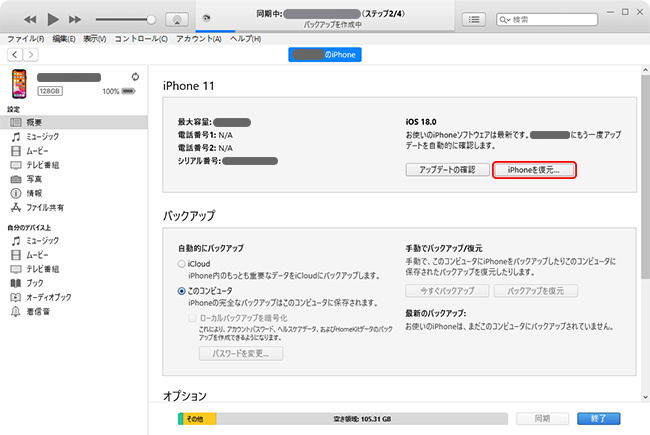
Task: Open 写真 in the sidebar
Action: [34, 178]
